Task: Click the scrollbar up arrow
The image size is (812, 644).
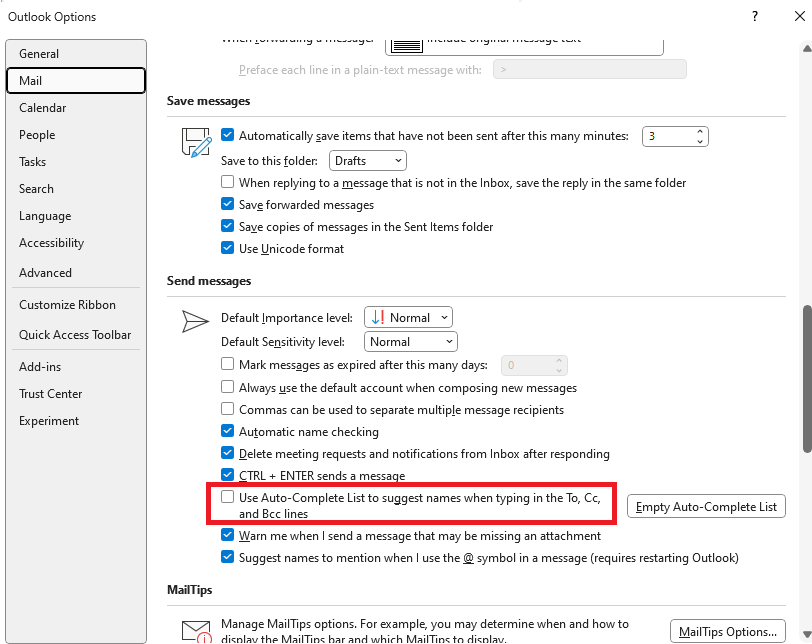Action: [x=807, y=49]
